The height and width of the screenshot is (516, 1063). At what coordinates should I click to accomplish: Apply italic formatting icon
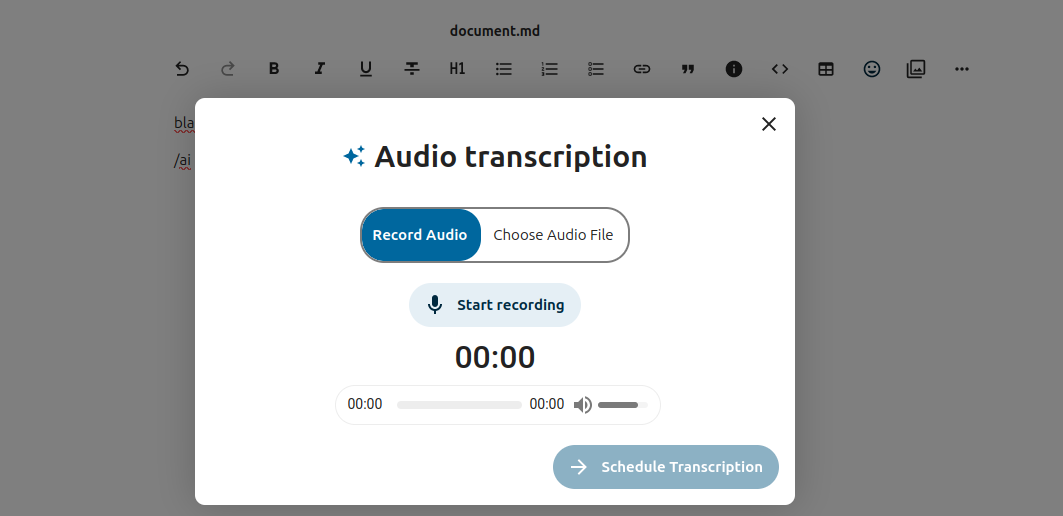[320, 69]
